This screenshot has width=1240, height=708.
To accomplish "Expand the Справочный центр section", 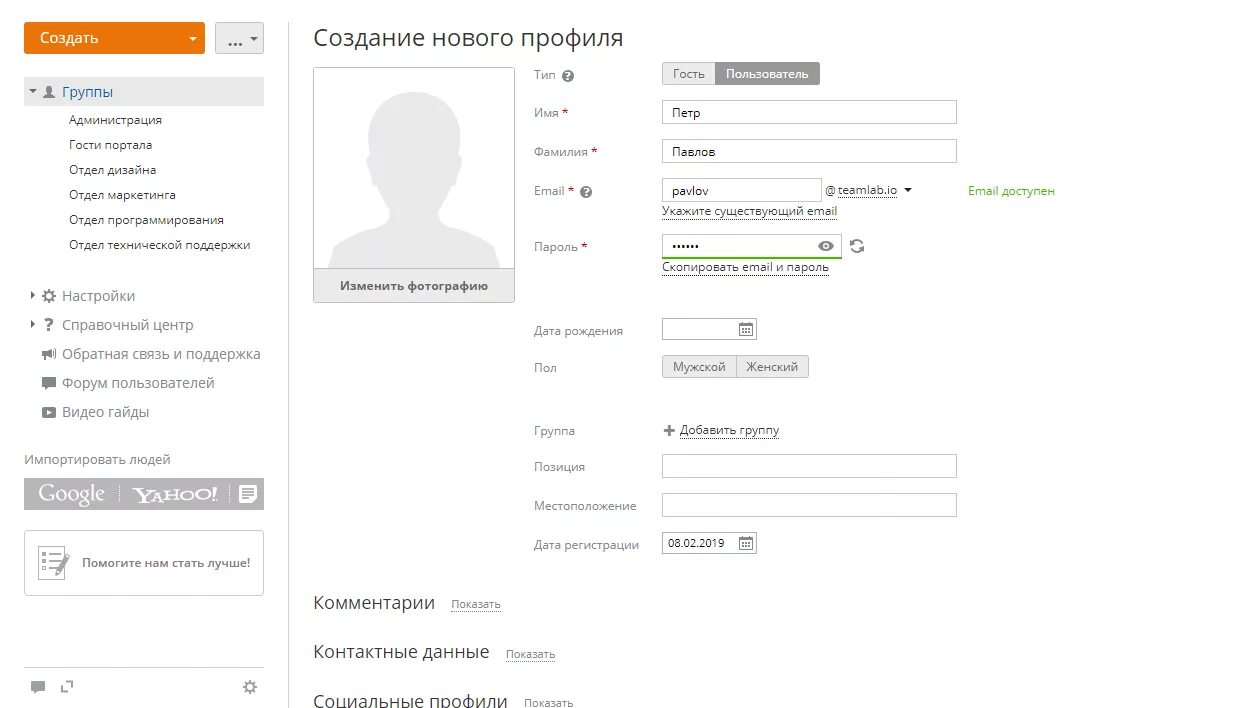I will (33, 325).
